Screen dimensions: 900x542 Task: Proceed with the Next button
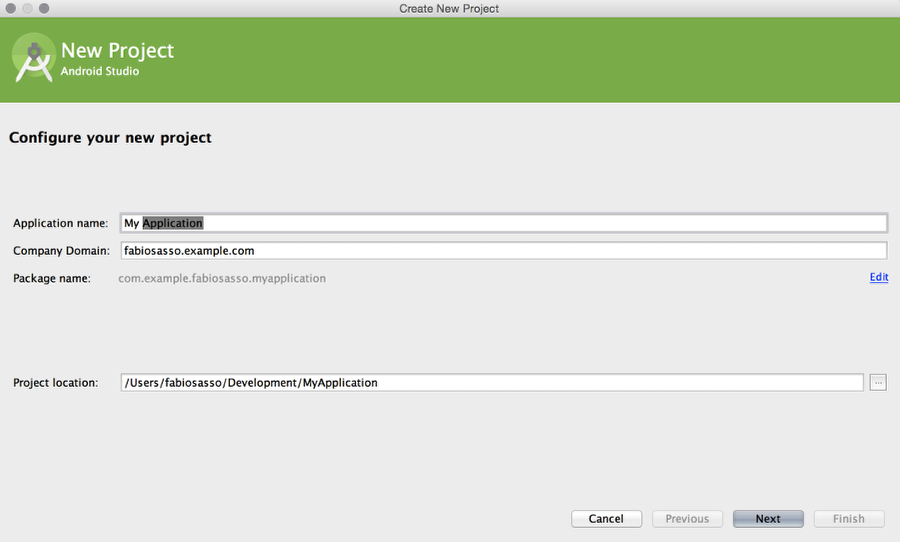point(768,518)
